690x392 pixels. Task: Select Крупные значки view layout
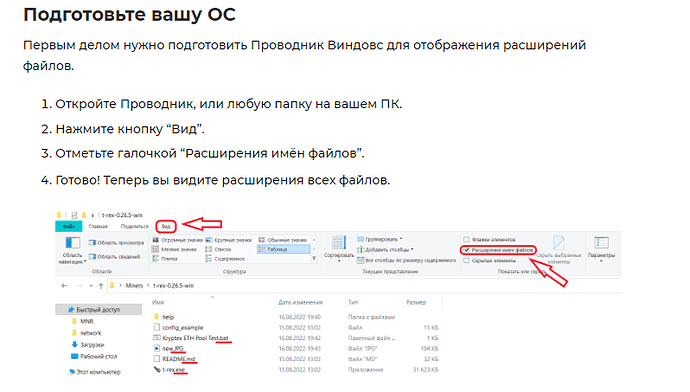(229, 240)
